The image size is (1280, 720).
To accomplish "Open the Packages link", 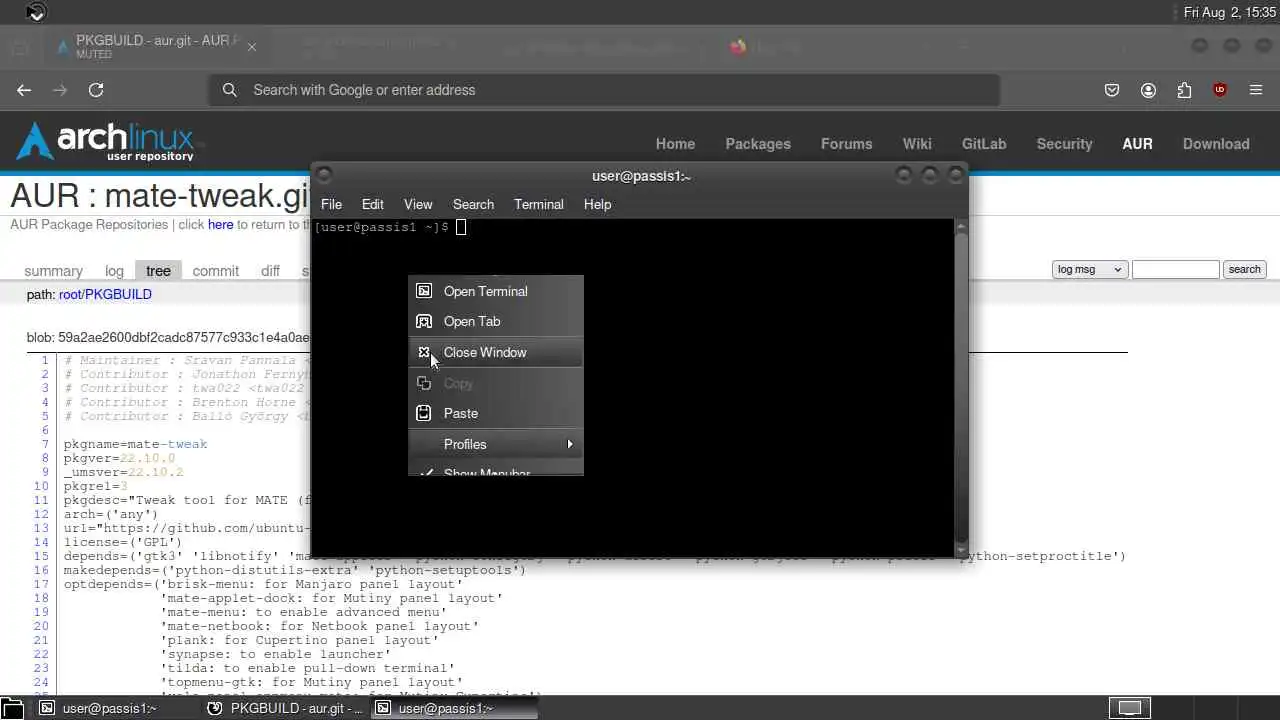I will [x=758, y=144].
